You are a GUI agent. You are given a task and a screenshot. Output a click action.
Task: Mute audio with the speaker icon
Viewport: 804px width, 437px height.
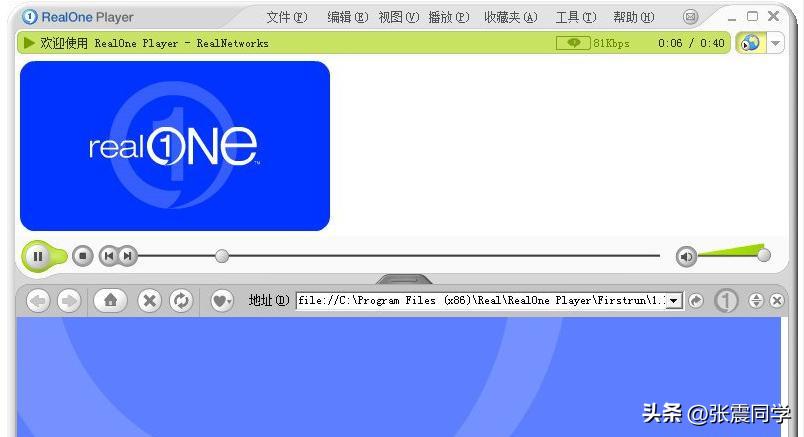(x=687, y=256)
